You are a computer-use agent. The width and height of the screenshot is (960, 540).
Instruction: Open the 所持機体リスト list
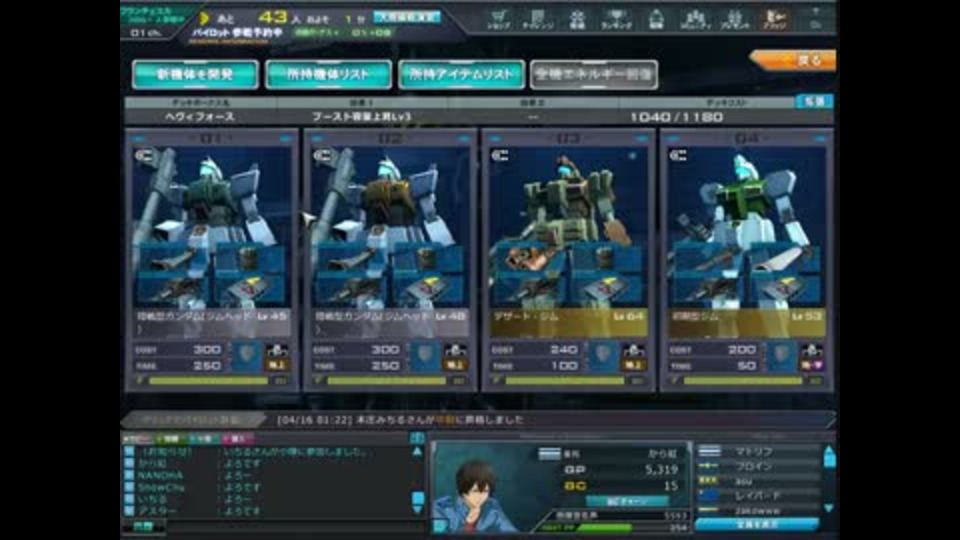pos(328,75)
